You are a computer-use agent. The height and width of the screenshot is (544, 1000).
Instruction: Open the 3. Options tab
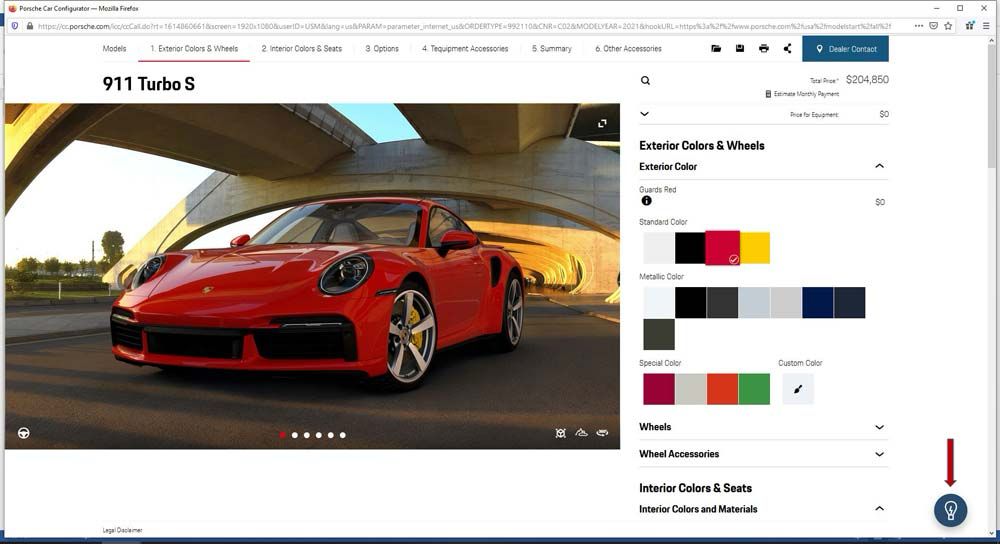(382, 48)
